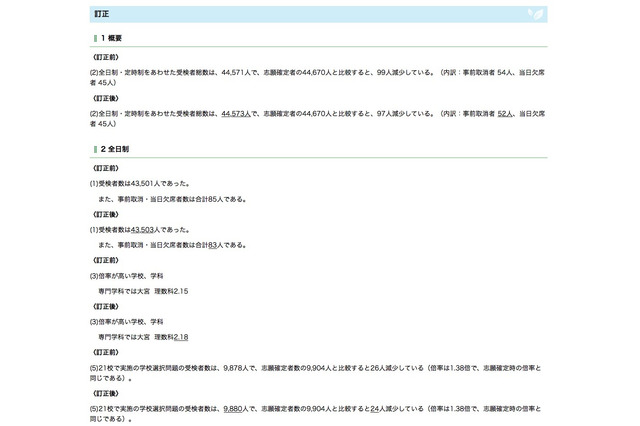This screenshot has width=640, height=426.
Task: Click the underlined "43,503" examinee count
Action: click(x=142, y=230)
